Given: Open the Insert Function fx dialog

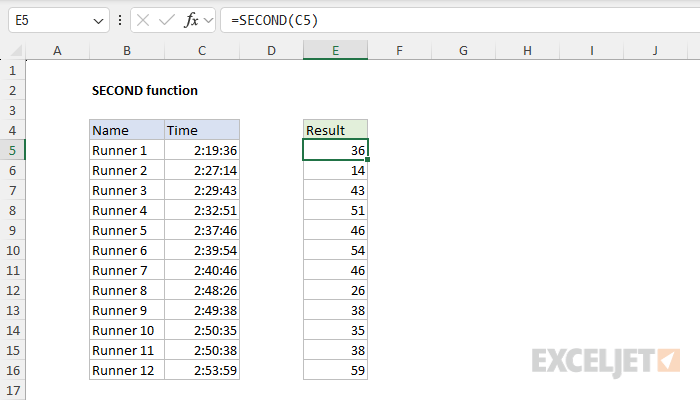Looking at the screenshot, I should point(191,20).
